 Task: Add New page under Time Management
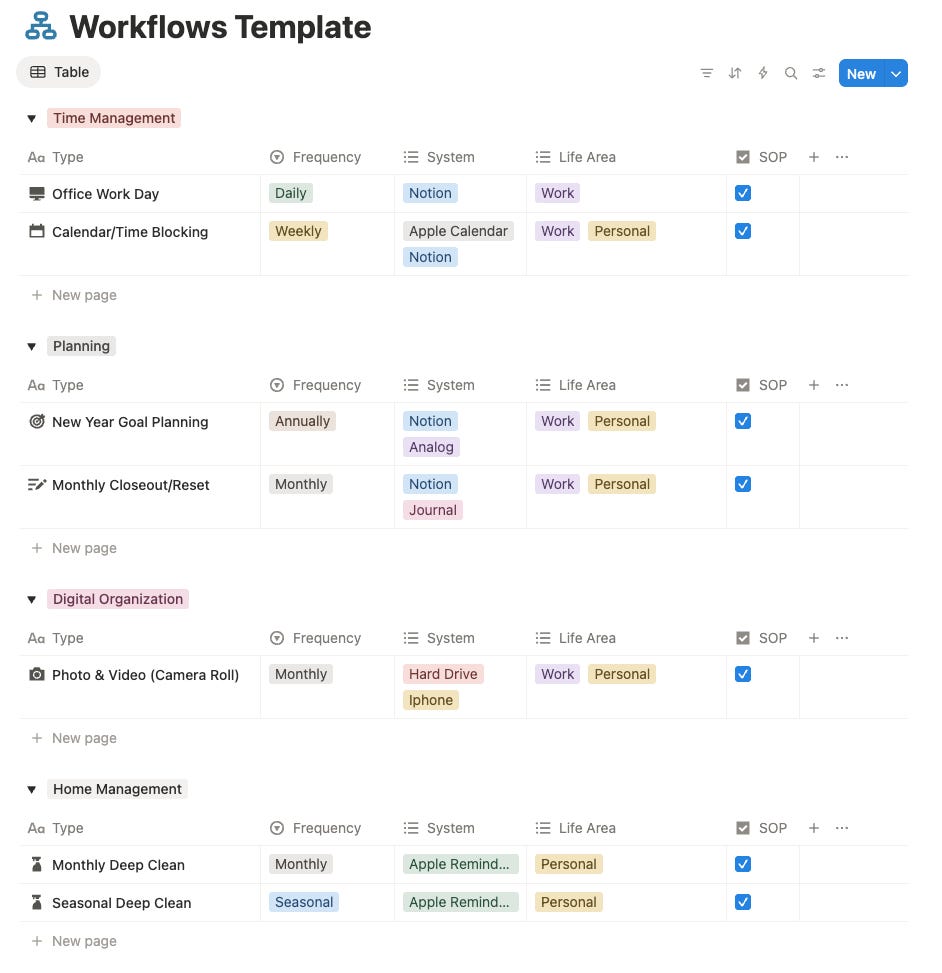coord(73,295)
